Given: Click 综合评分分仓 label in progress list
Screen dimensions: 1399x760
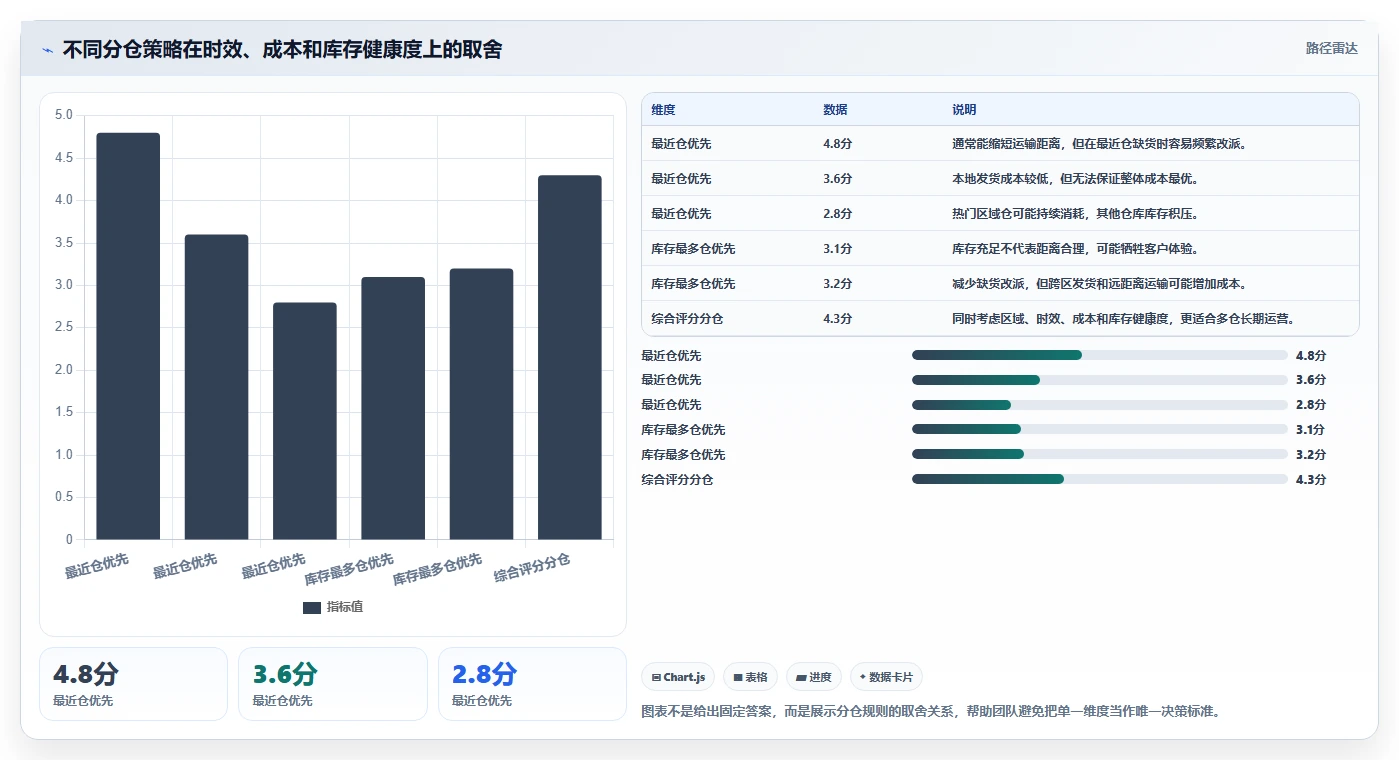Looking at the screenshot, I should tap(677, 480).
